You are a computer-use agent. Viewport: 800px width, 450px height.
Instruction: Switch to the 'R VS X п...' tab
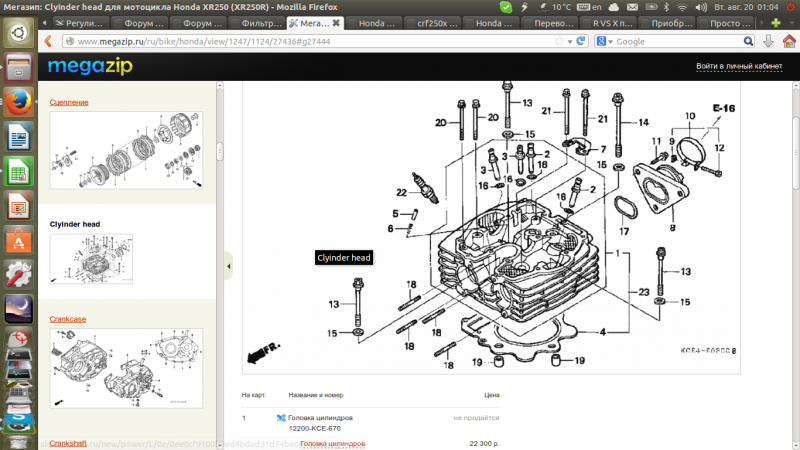pos(608,23)
